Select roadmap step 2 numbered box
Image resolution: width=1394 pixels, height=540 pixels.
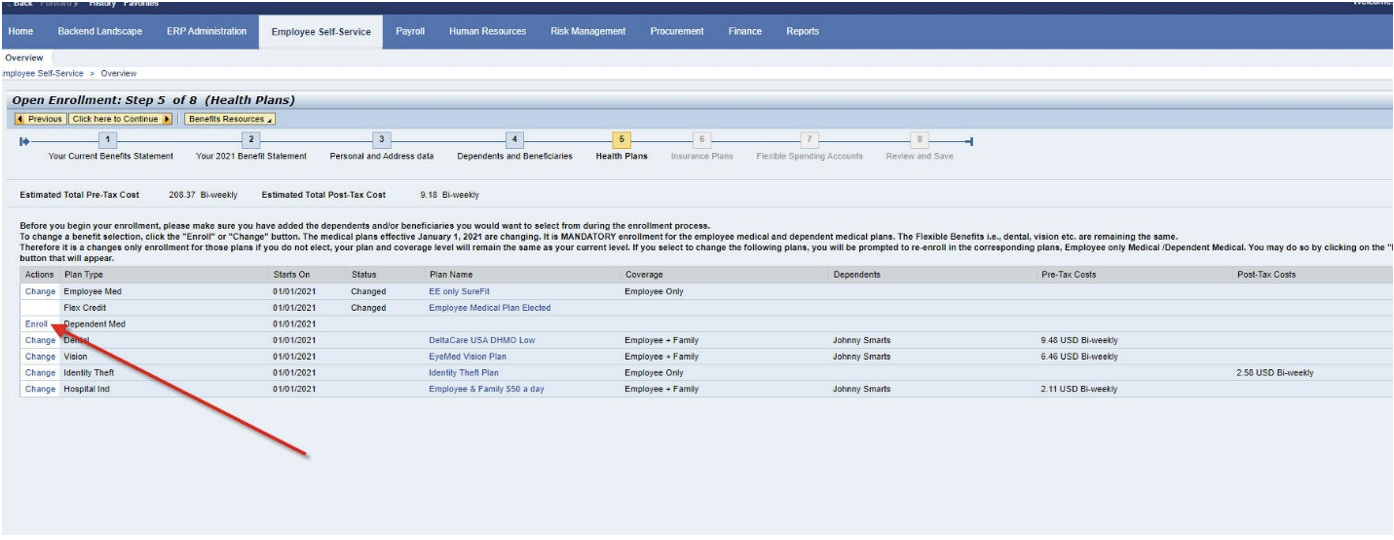(x=253, y=140)
